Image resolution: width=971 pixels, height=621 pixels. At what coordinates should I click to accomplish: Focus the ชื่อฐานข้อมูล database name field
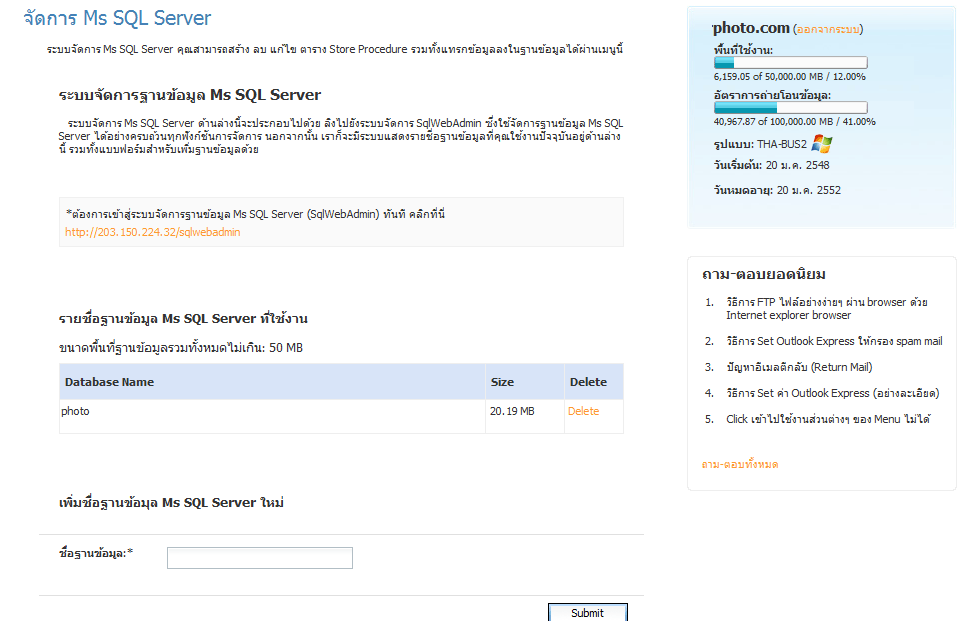tap(259, 558)
